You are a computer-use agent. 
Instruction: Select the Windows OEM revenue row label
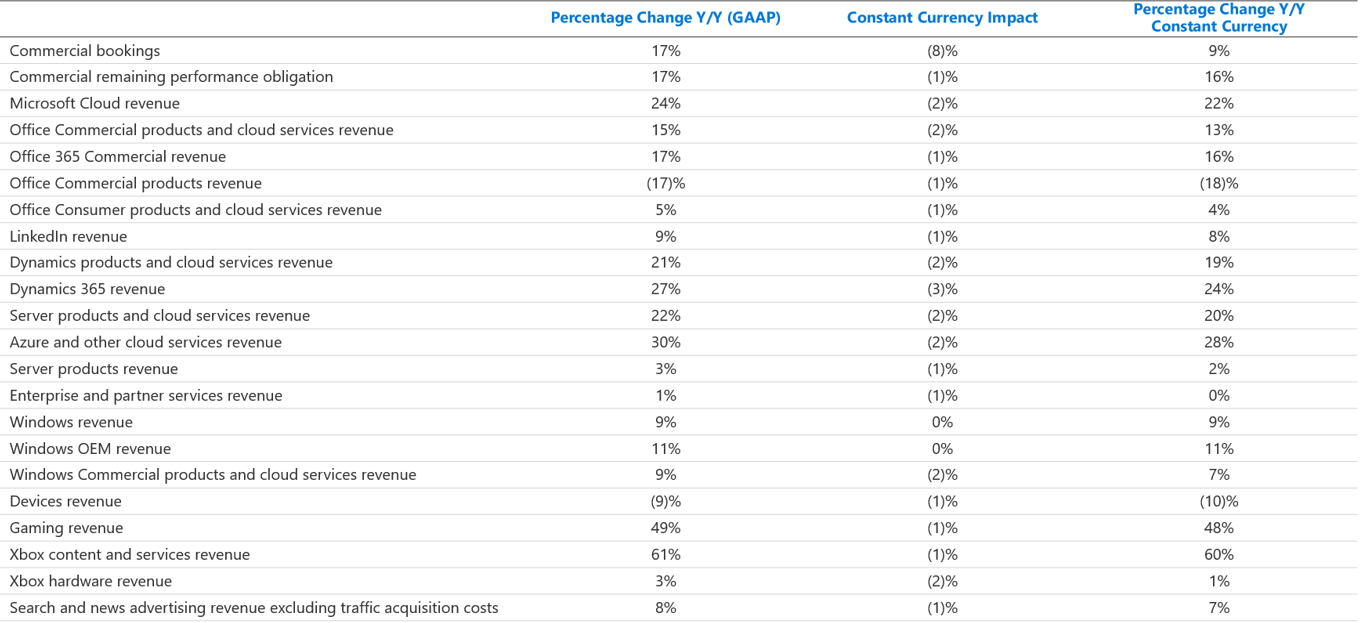point(90,448)
